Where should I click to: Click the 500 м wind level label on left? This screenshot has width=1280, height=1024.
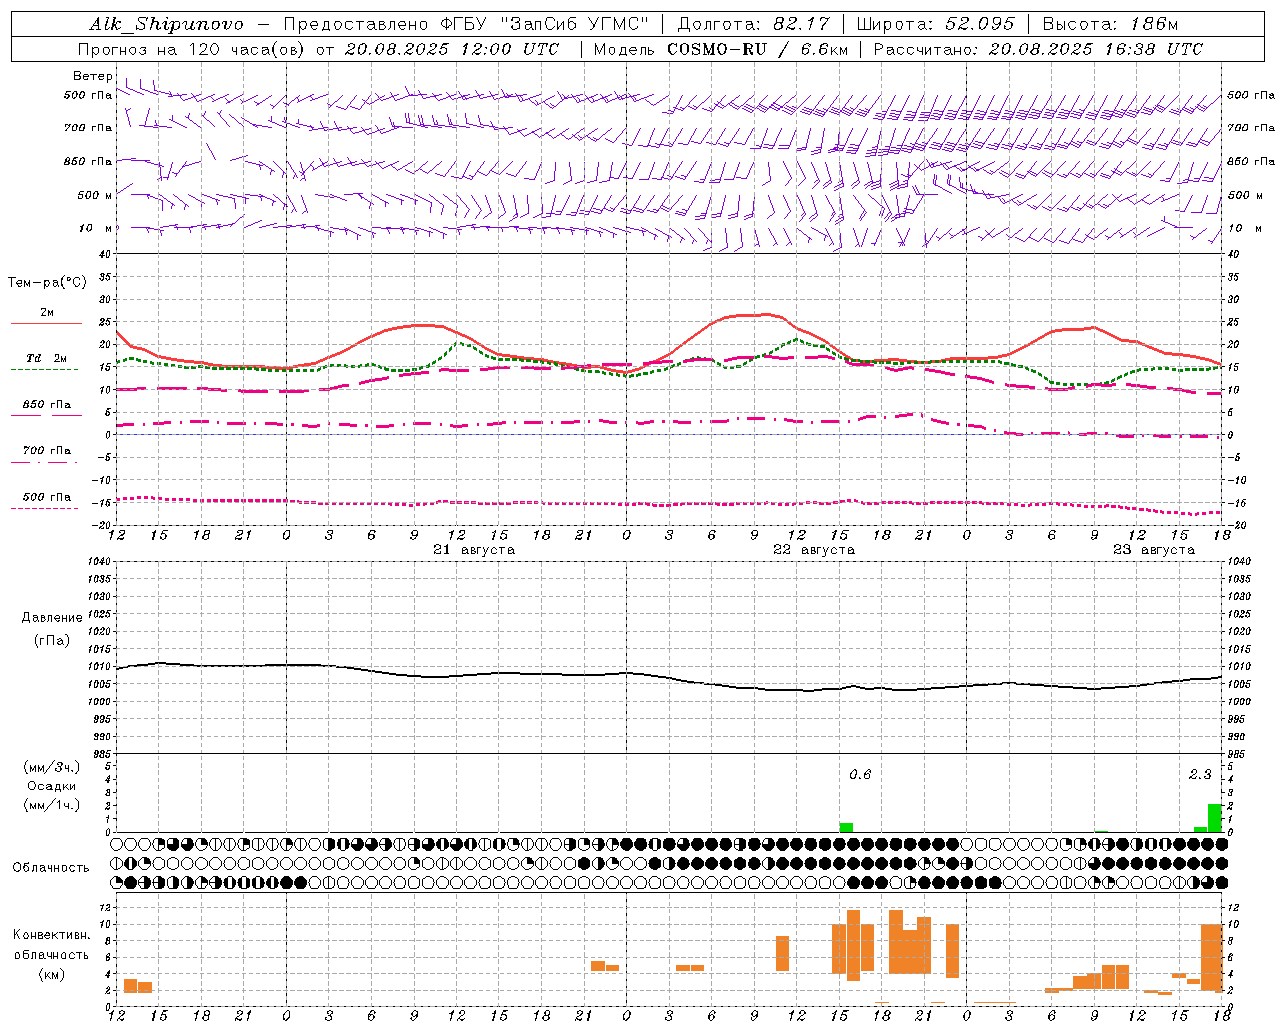94,196
